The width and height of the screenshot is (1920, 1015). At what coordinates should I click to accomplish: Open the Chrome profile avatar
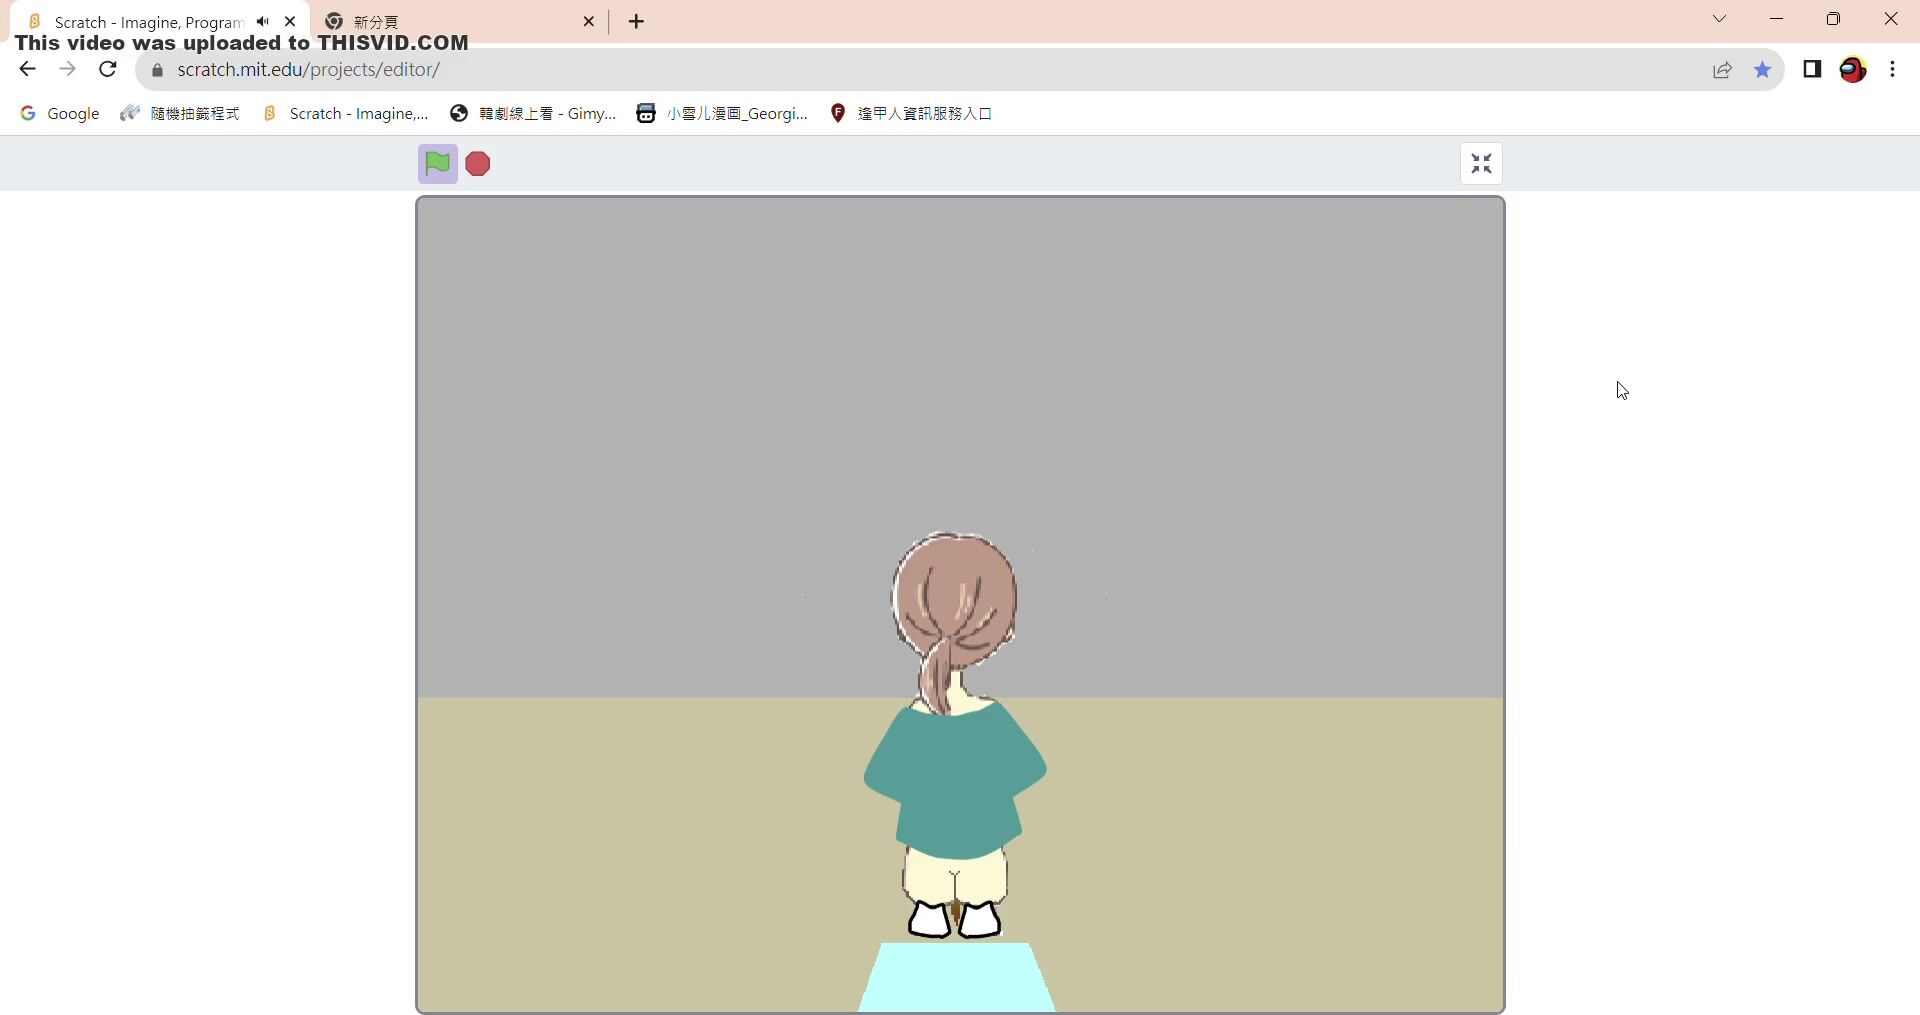point(1853,70)
